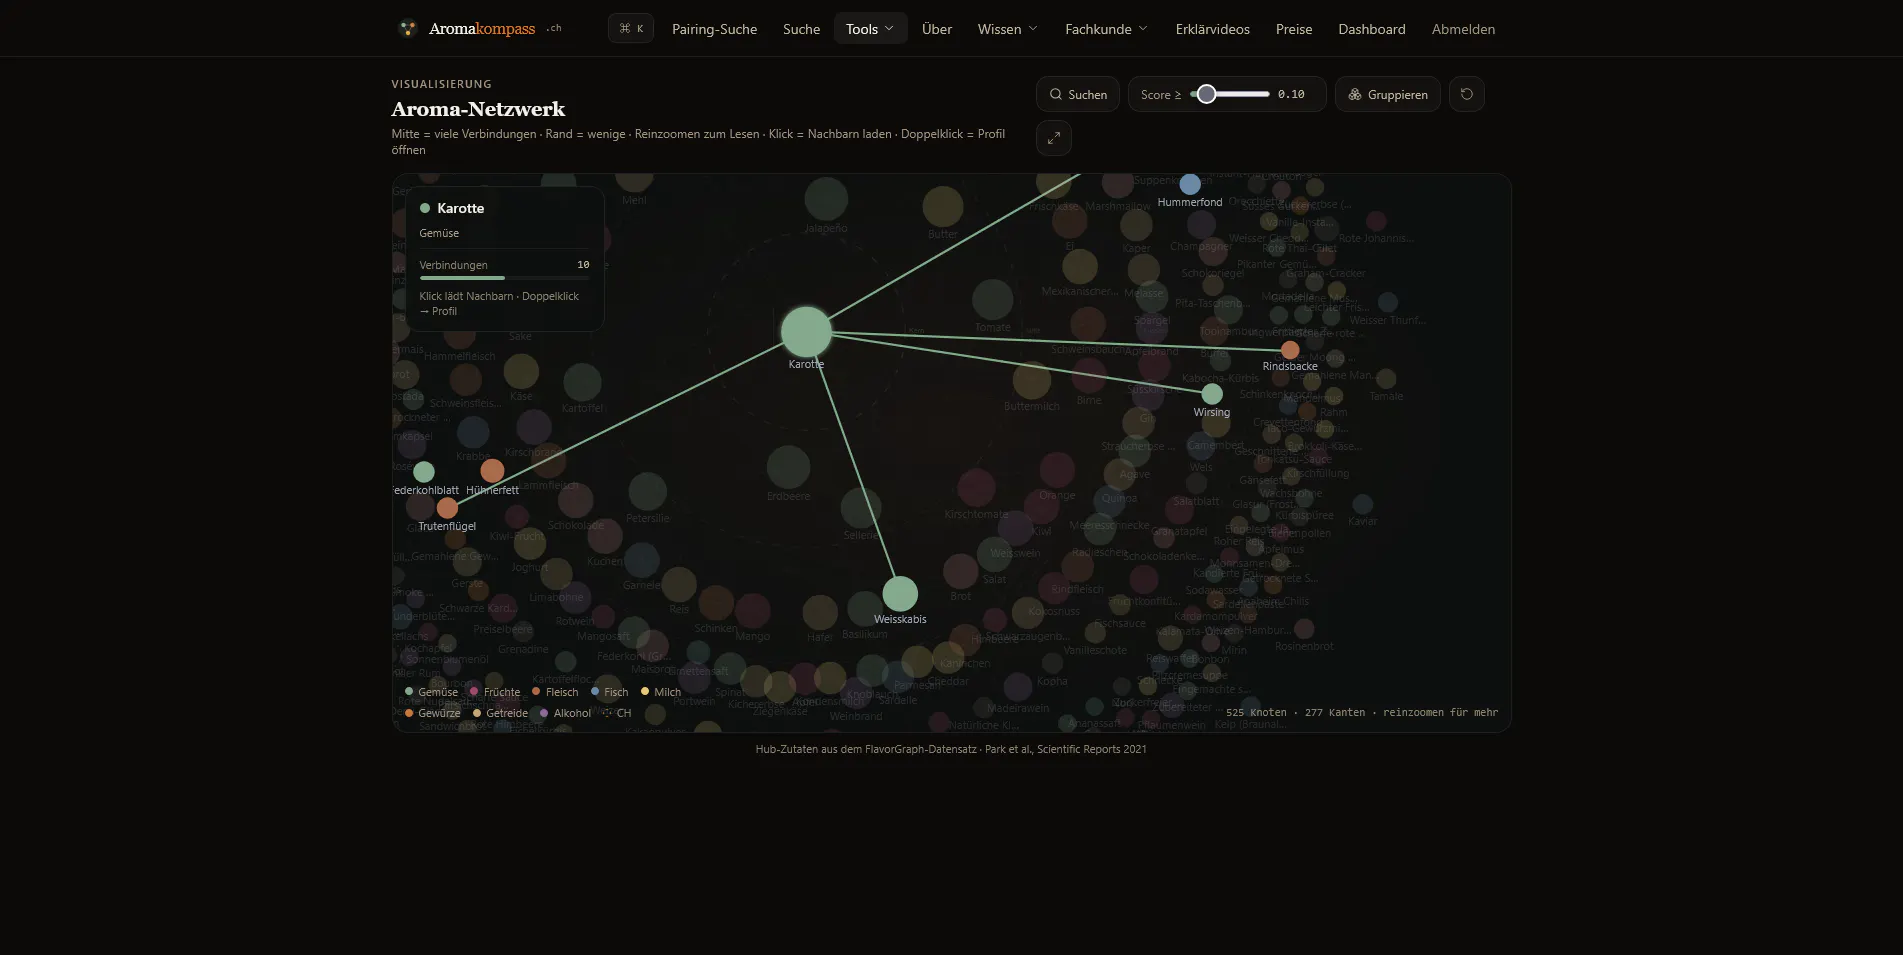Open the command palette ⌘K shortcut button
This screenshot has width=1903, height=955.
[631, 28]
